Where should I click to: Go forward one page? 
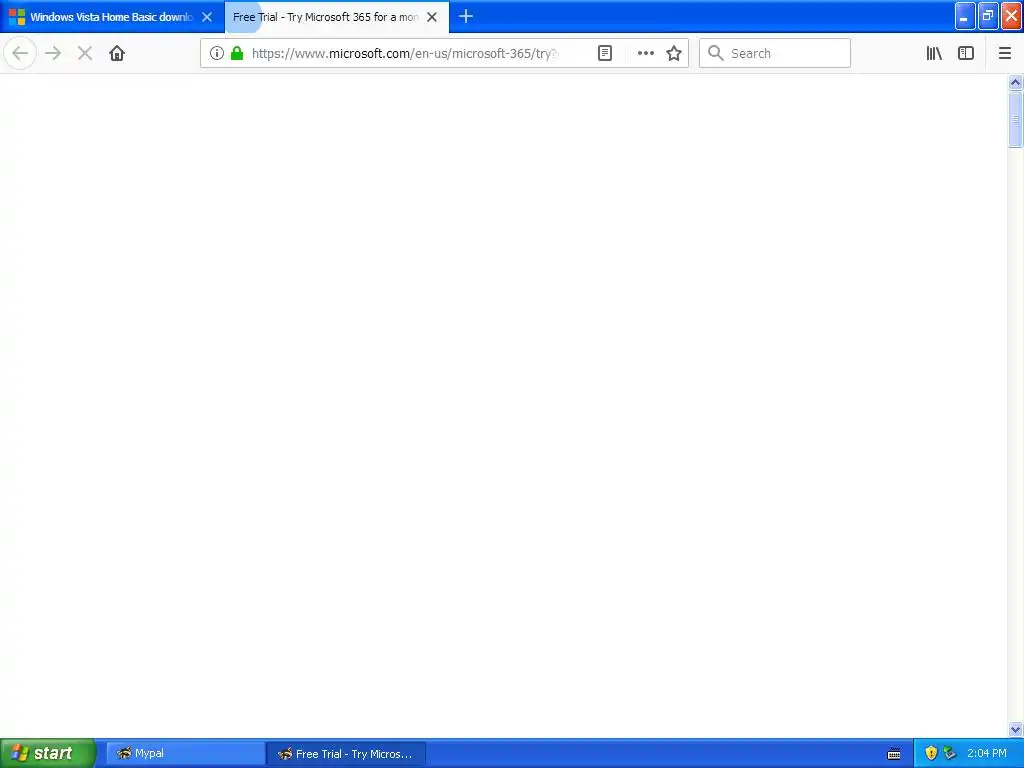pyautogui.click(x=53, y=53)
